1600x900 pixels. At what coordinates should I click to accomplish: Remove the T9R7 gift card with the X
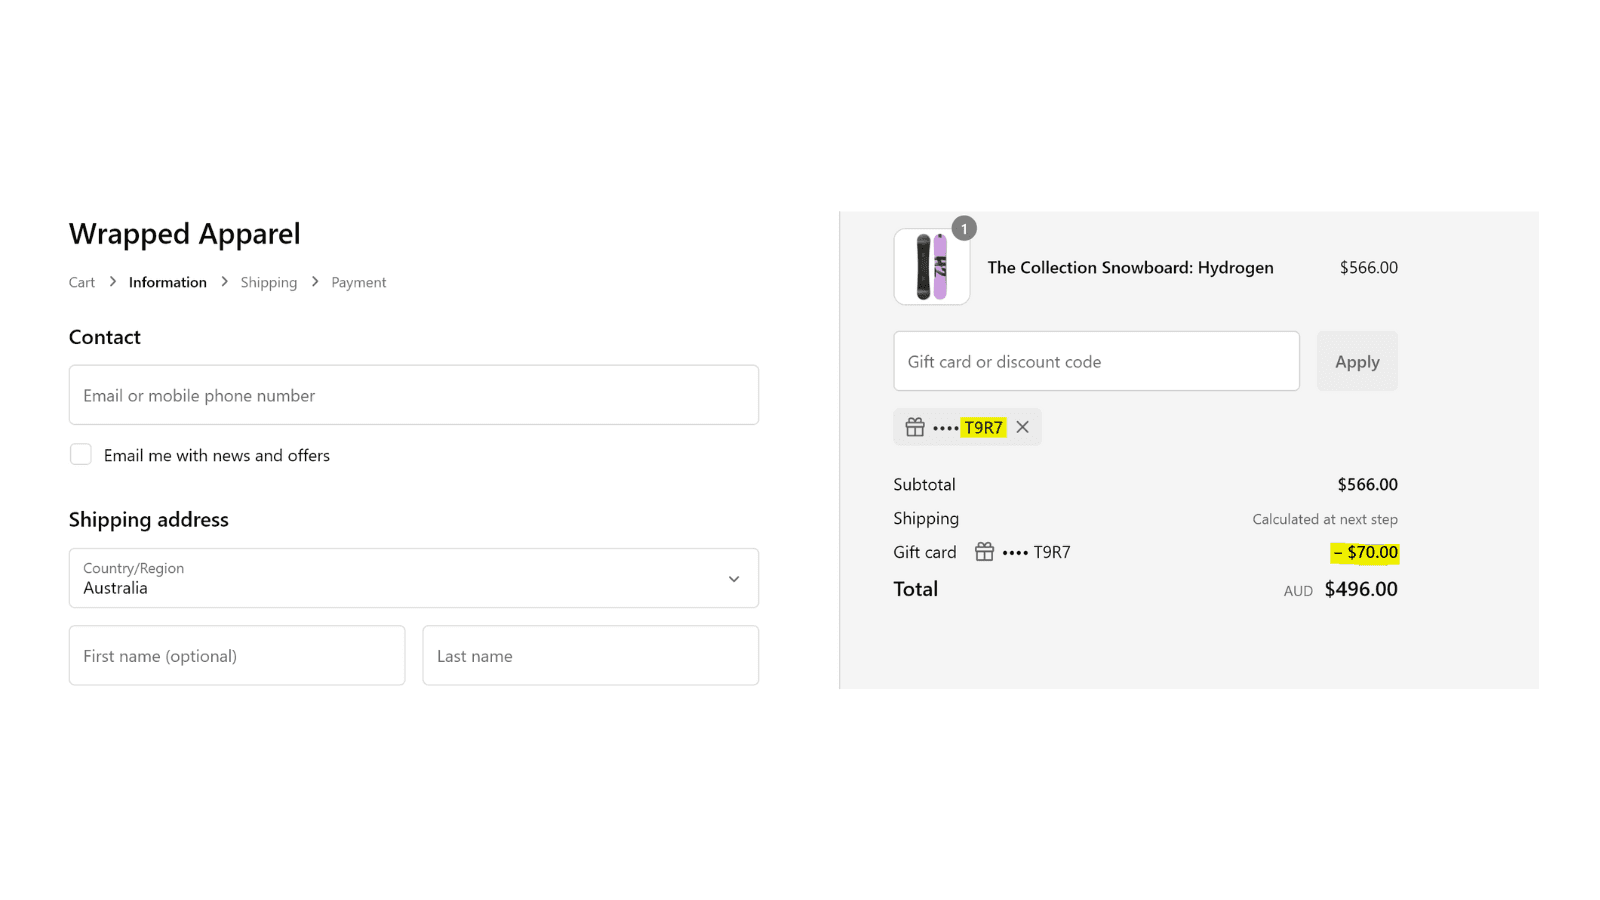click(x=1022, y=426)
